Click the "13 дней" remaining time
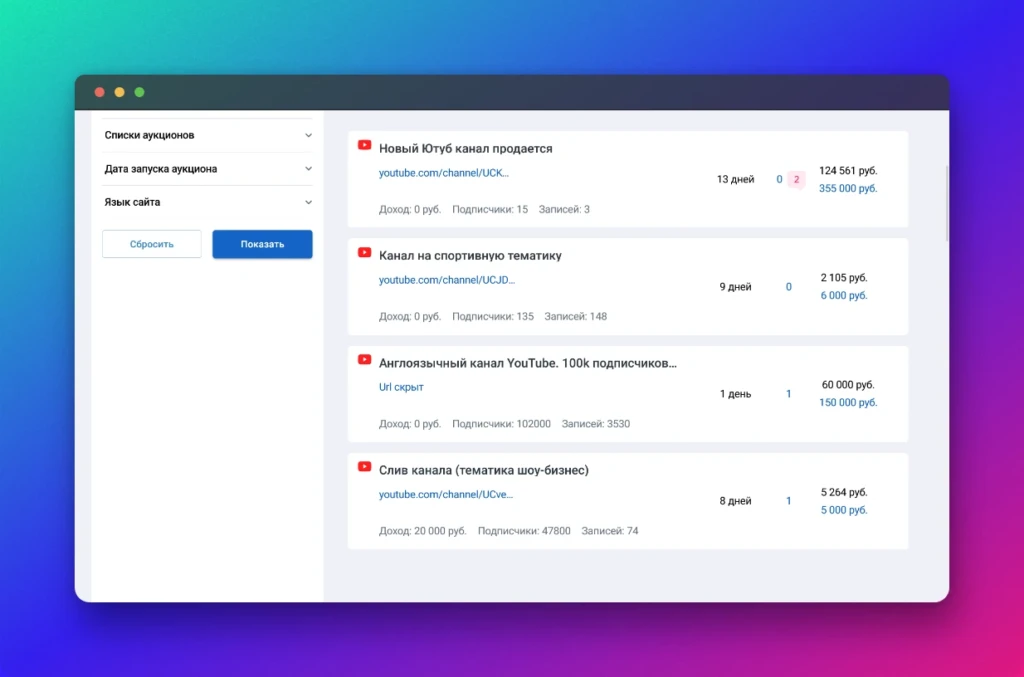The width and height of the screenshot is (1024, 677). click(735, 179)
